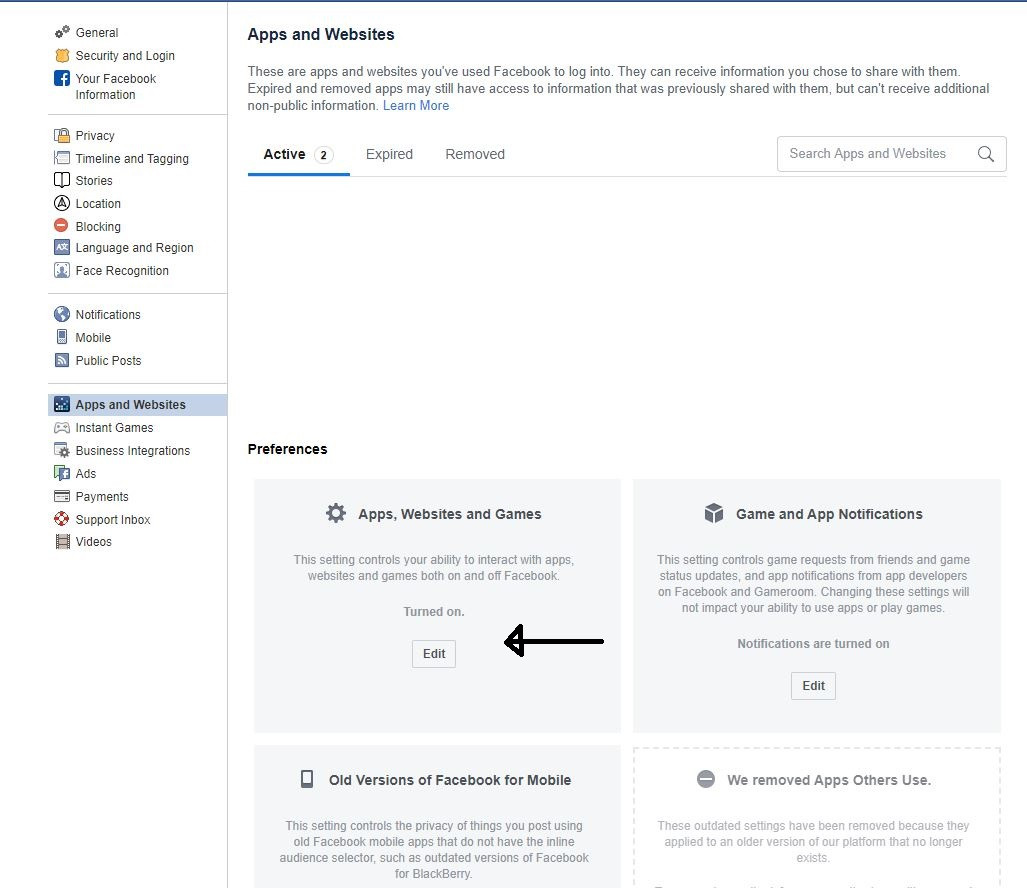Edit Apps, Websites and Games setting
Screen dimensions: 1027x888
click(434, 654)
